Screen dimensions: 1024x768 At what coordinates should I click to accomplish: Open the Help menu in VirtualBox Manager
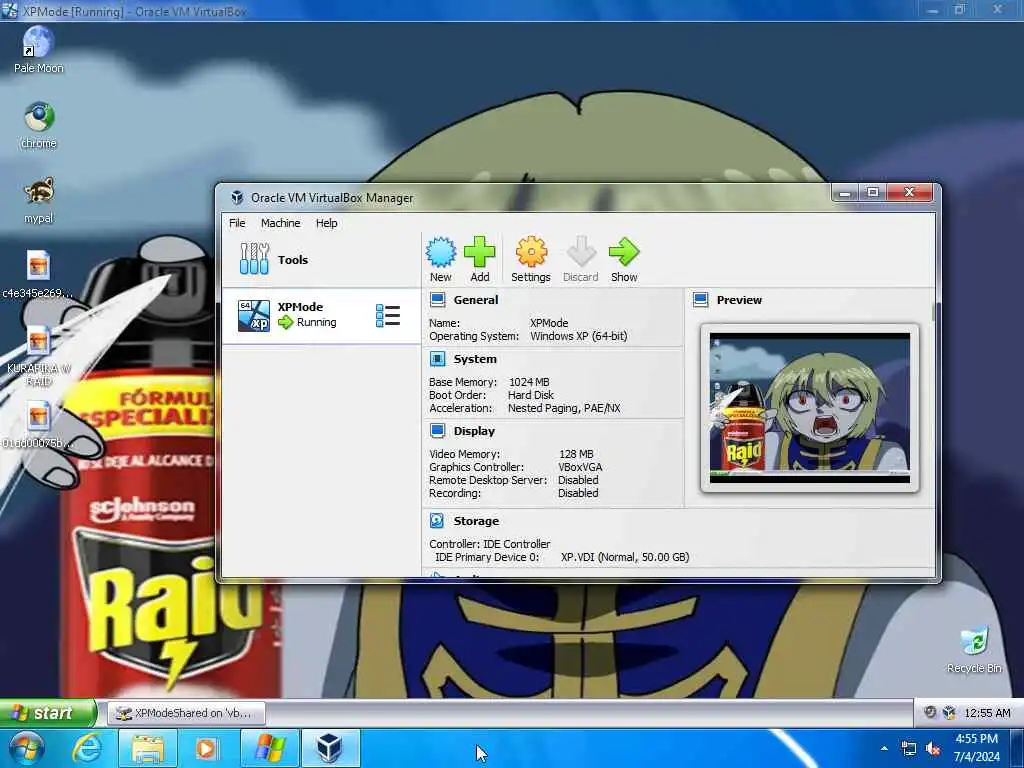(x=327, y=223)
